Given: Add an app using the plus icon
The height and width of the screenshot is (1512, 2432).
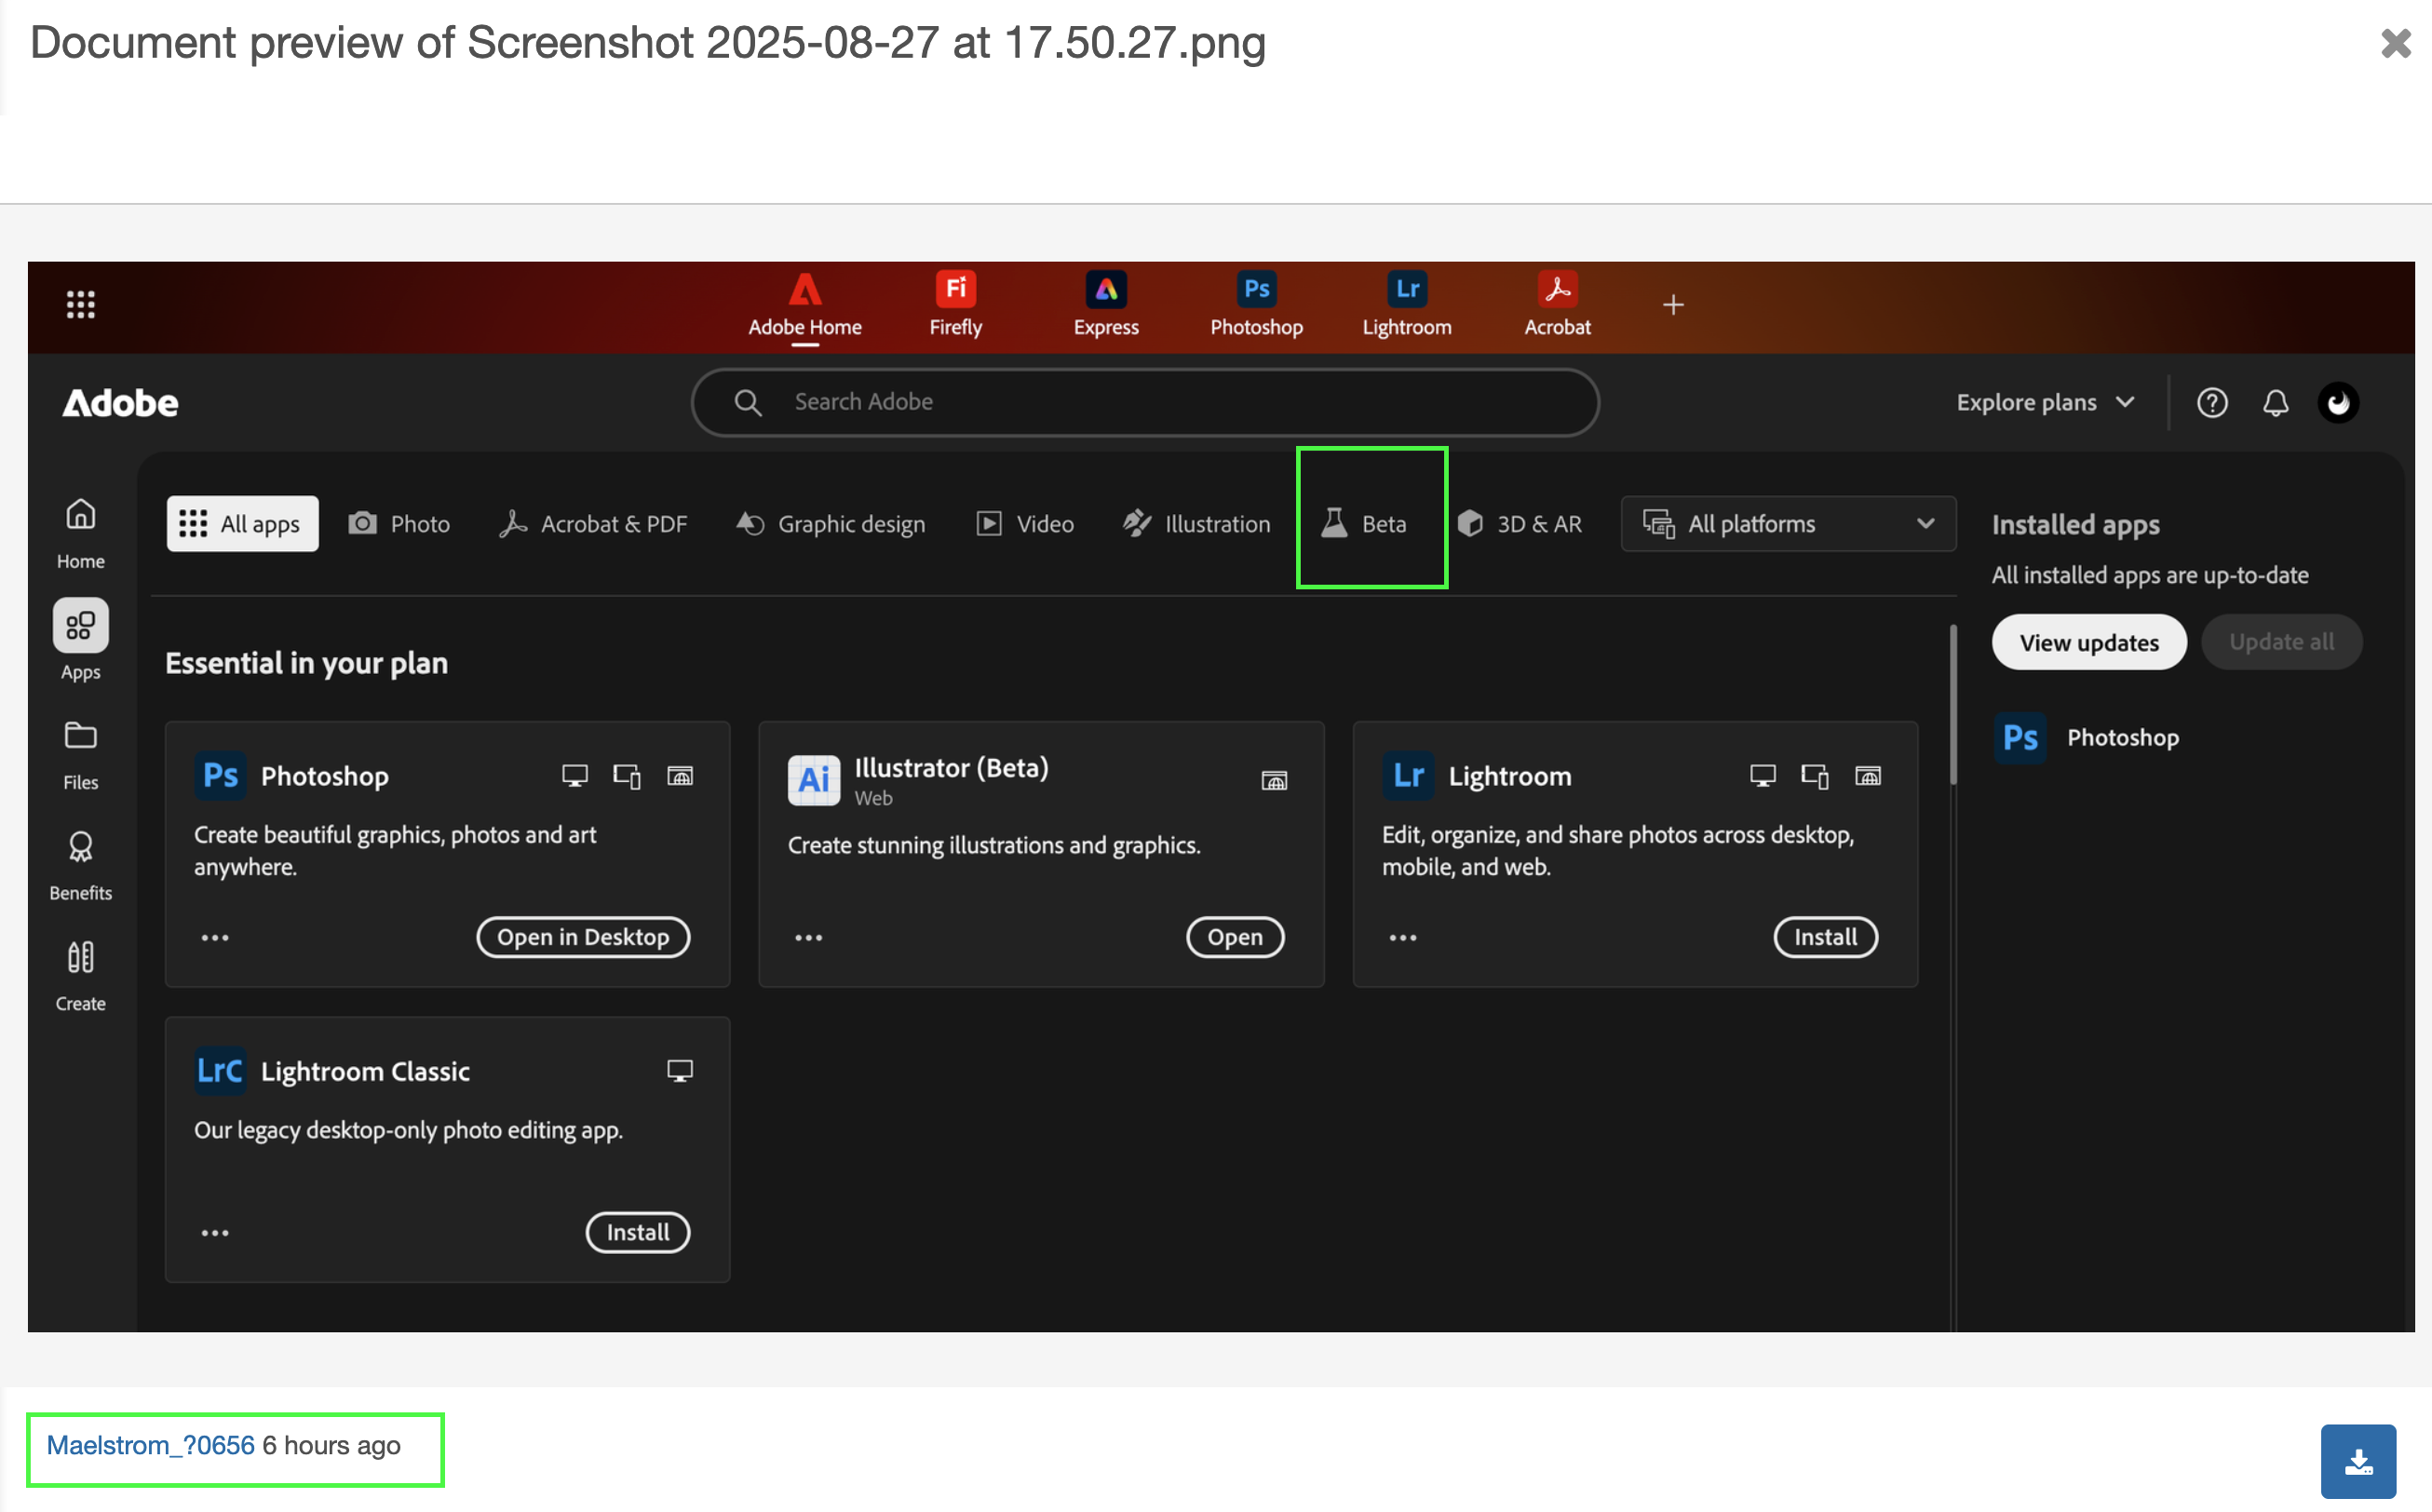Looking at the screenshot, I should click(x=1673, y=305).
